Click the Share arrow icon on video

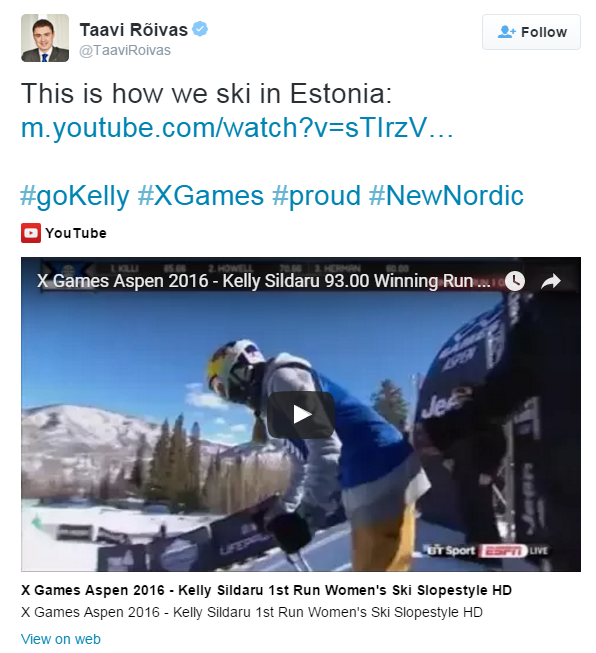(551, 281)
